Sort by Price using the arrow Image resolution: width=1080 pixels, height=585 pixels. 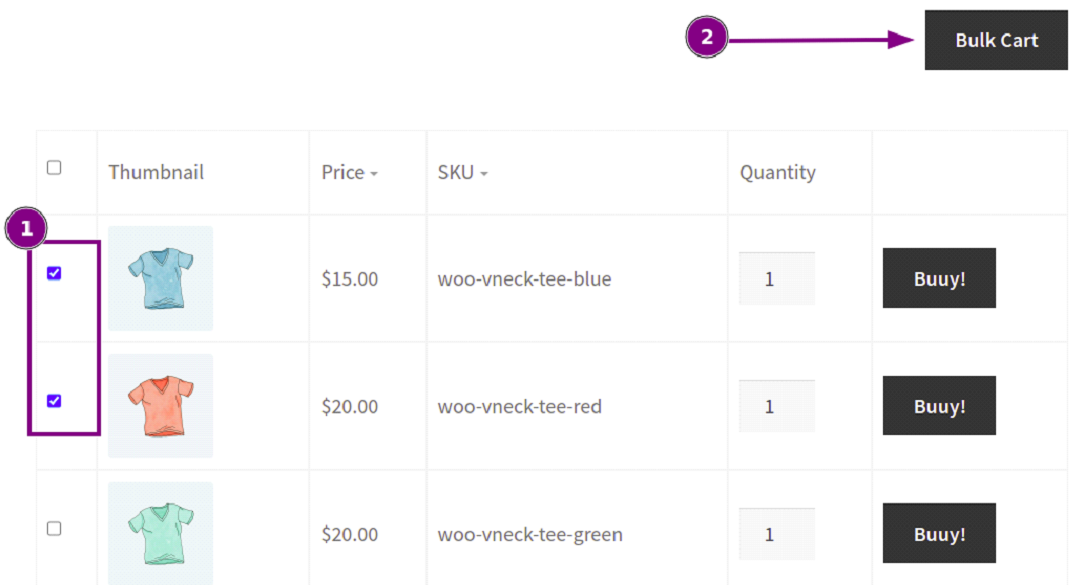pos(374,174)
